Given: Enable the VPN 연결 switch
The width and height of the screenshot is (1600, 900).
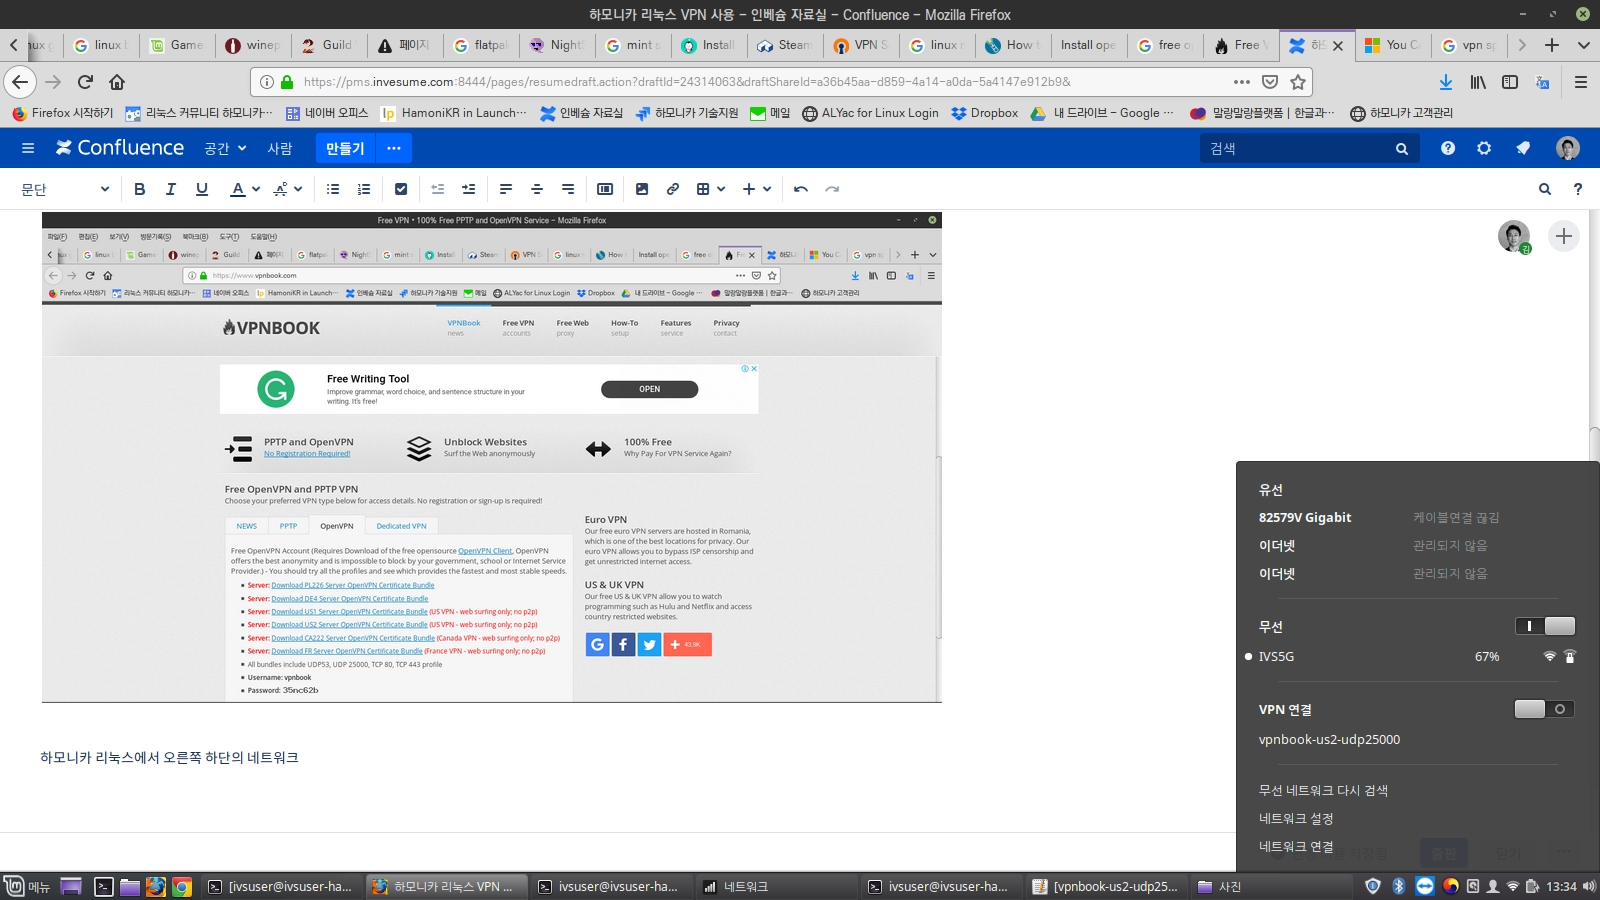Looking at the screenshot, I should coord(1545,709).
